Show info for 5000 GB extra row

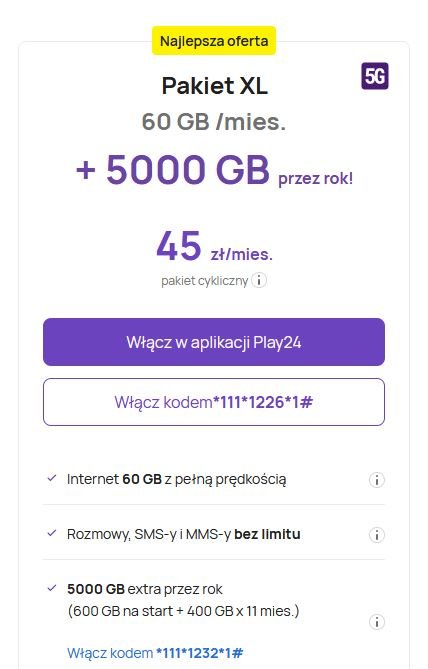[376, 622]
